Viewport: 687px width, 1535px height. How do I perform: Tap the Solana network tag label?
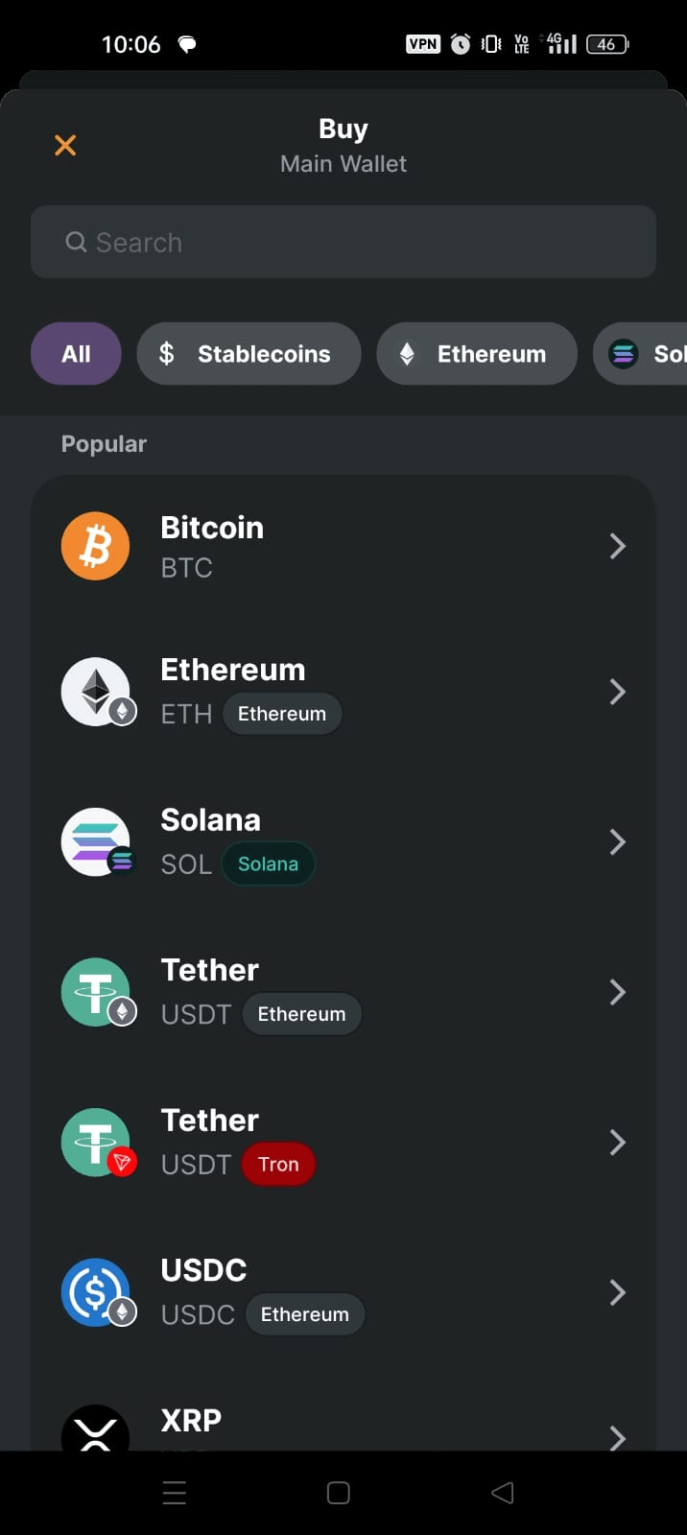click(268, 864)
